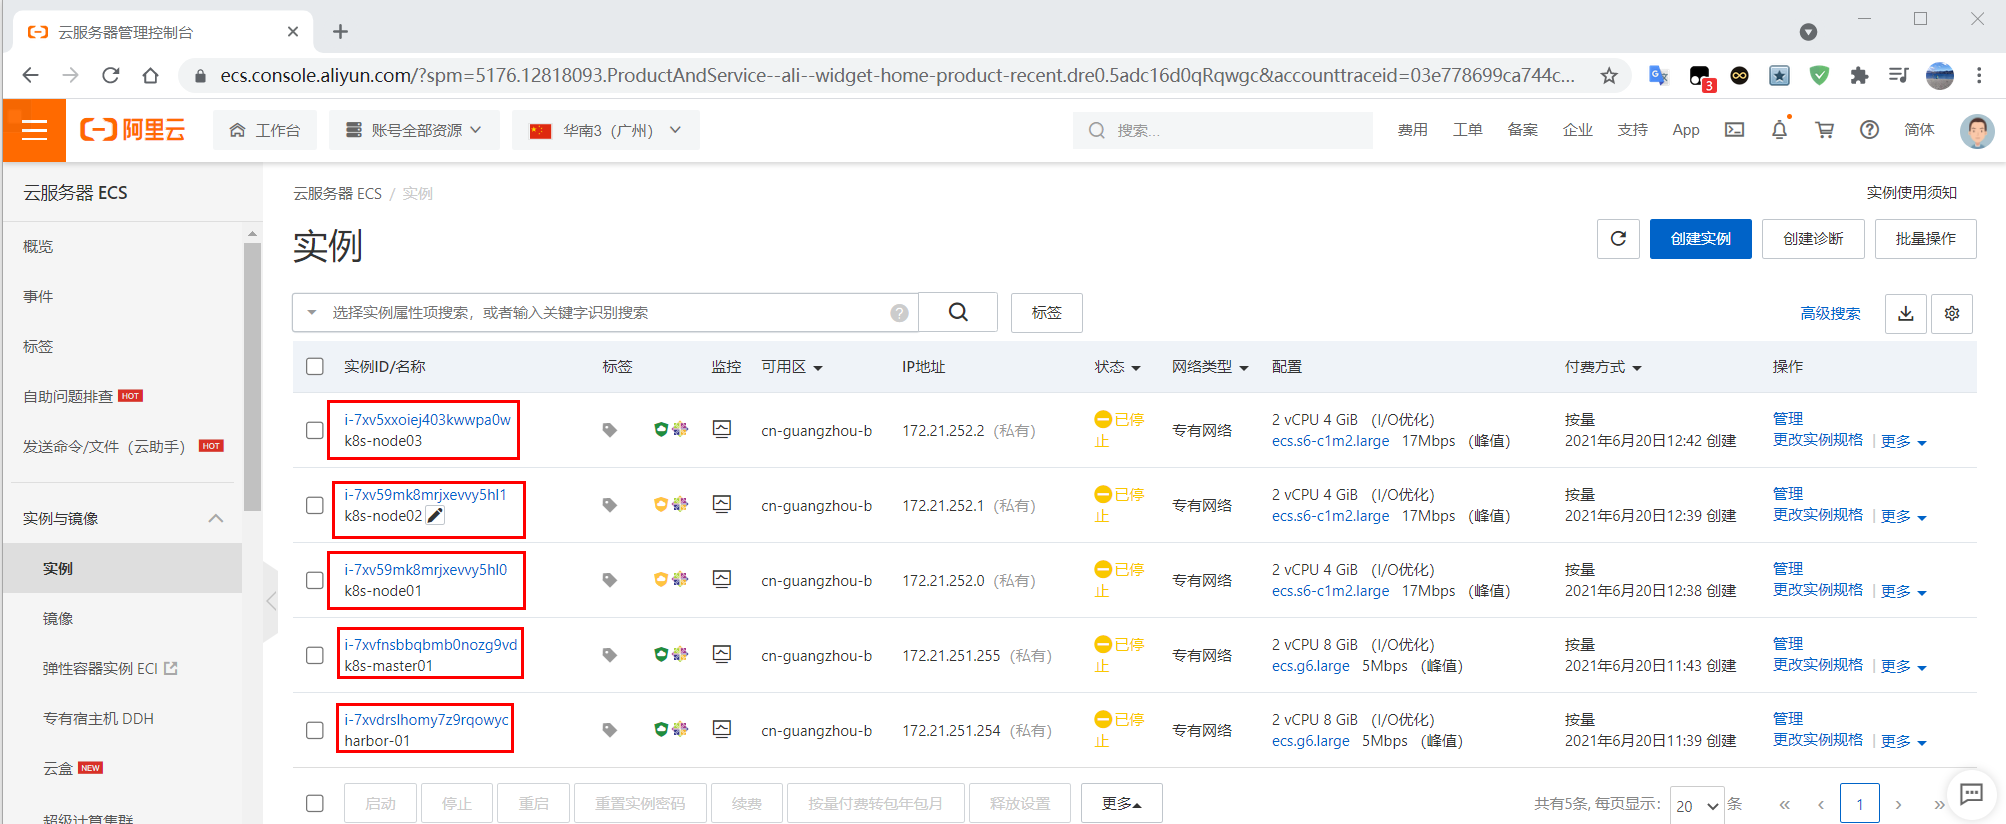
Task: Select k8s-node03 row checkbox
Action: [315, 430]
